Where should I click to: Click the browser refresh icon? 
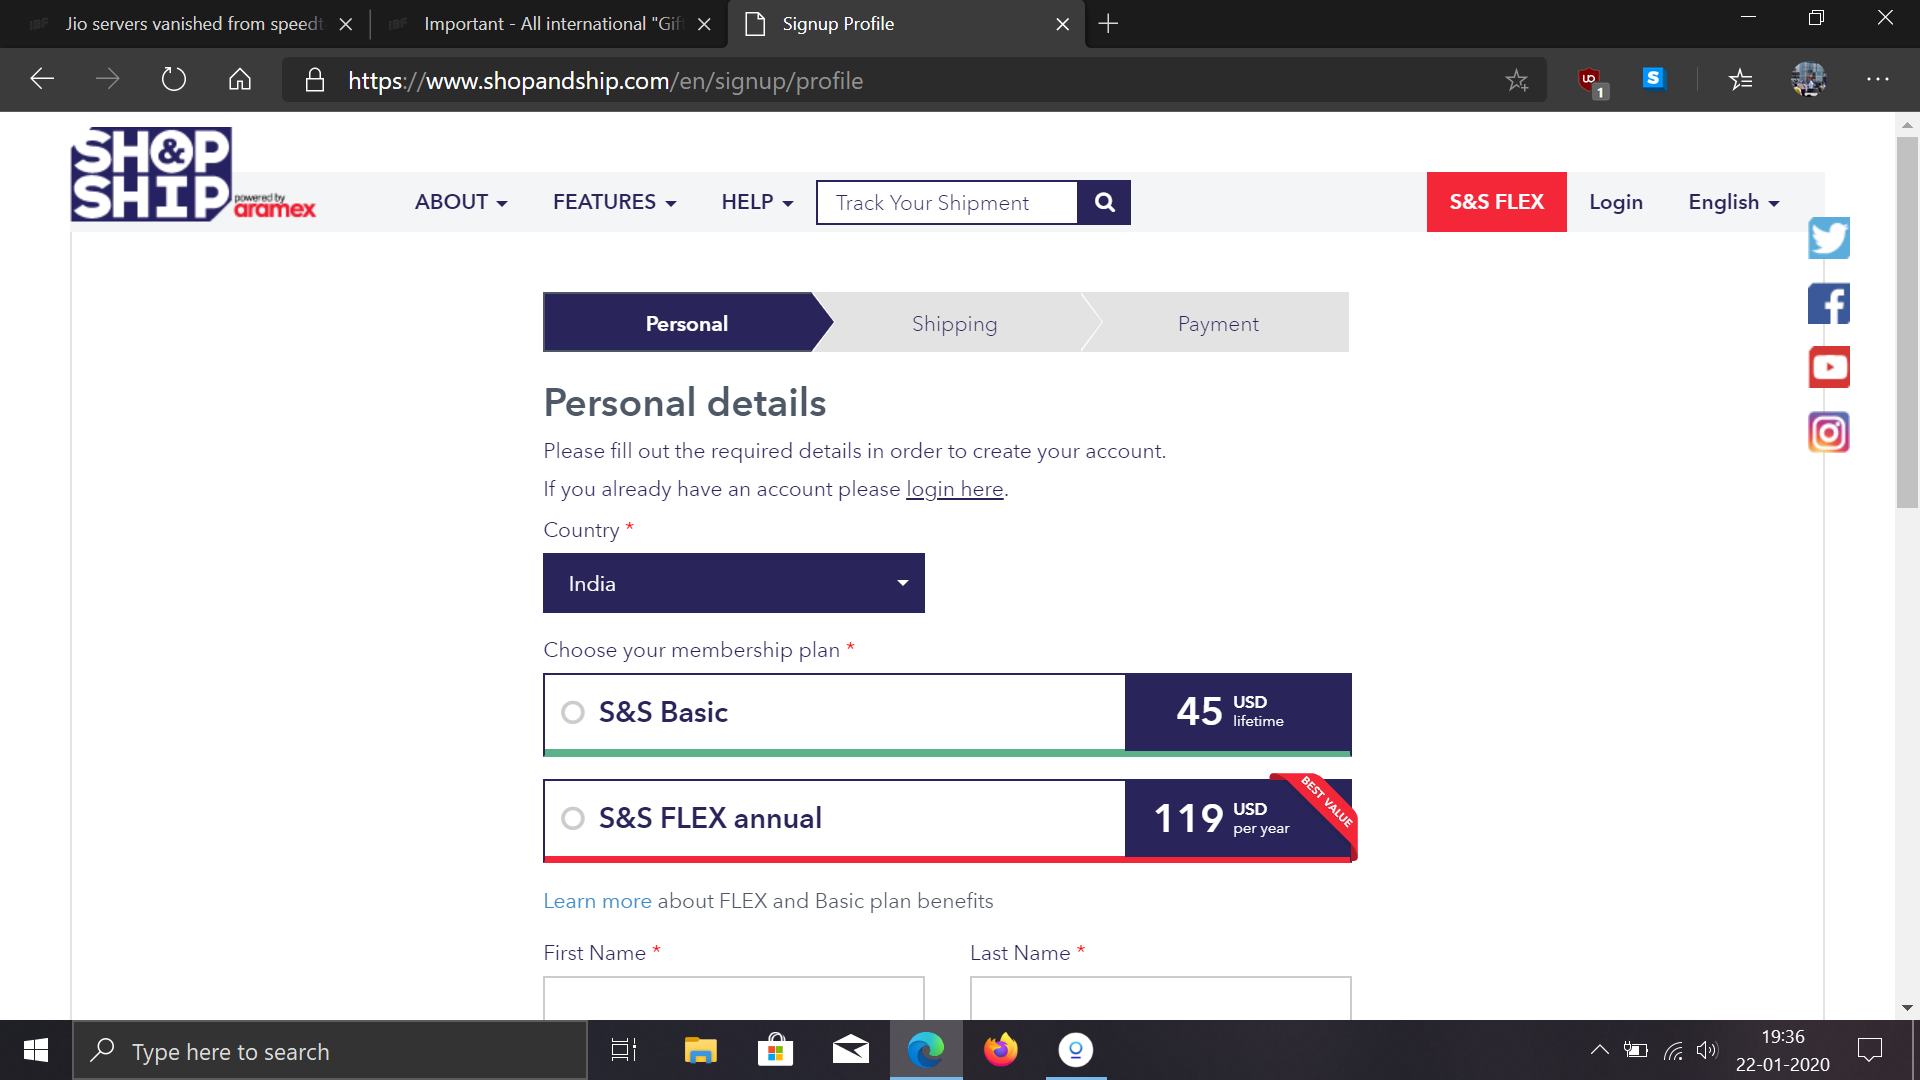pos(174,79)
